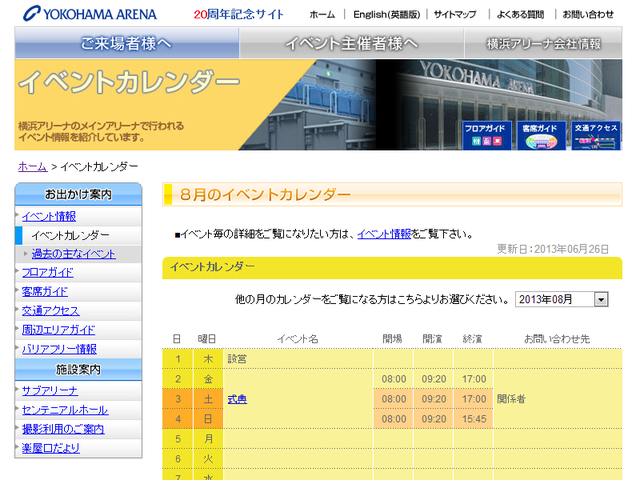The width and height of the screenshot is (640, 480).
Task: Open 撮影利用のご案内 sidebar link
Action: click(x=63, y=429)
